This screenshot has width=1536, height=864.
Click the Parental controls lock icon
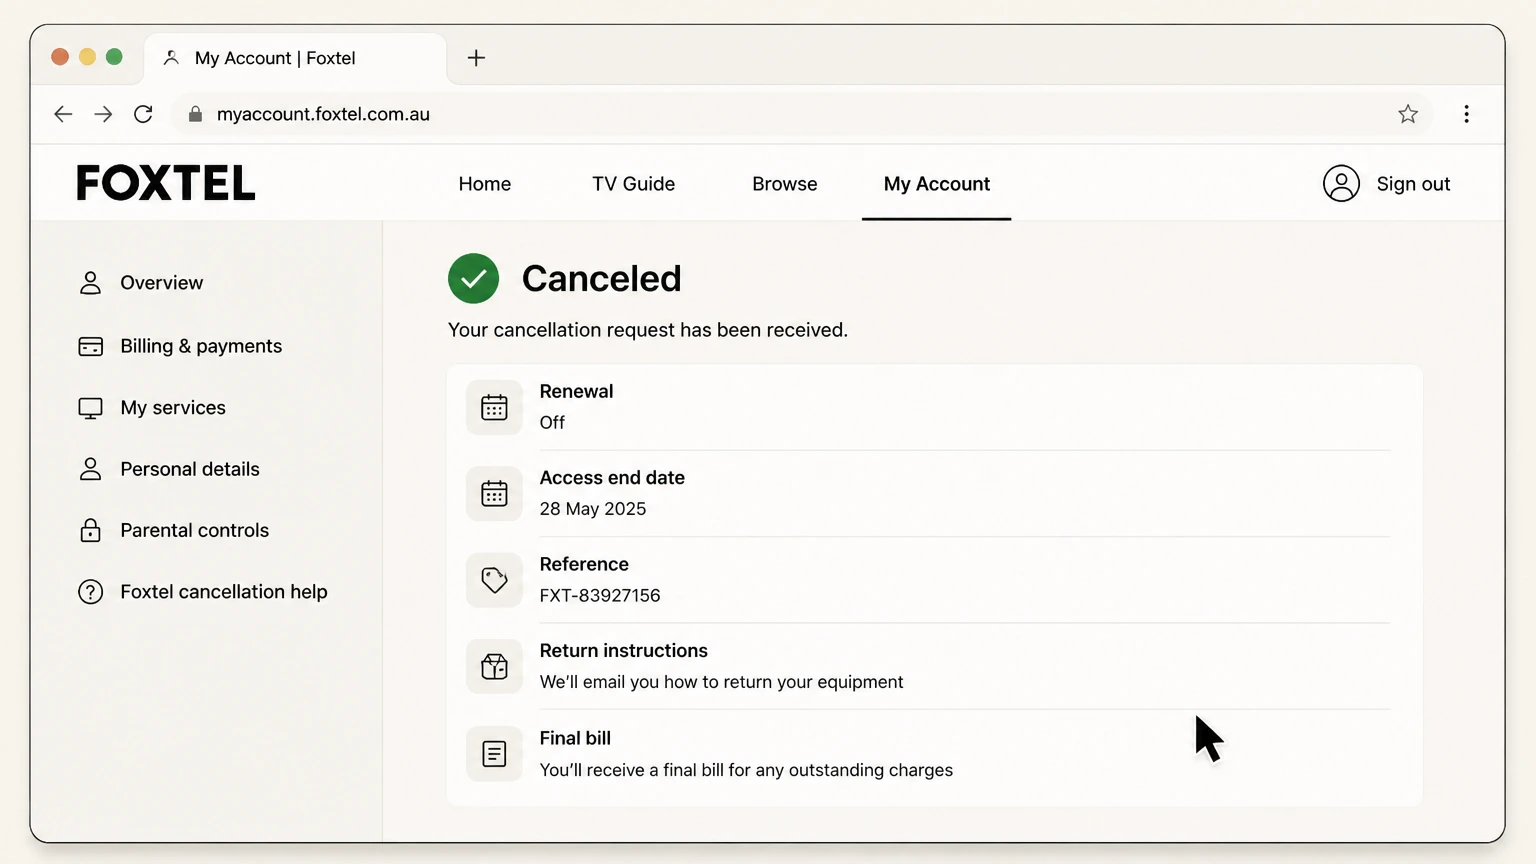point(90,530)
